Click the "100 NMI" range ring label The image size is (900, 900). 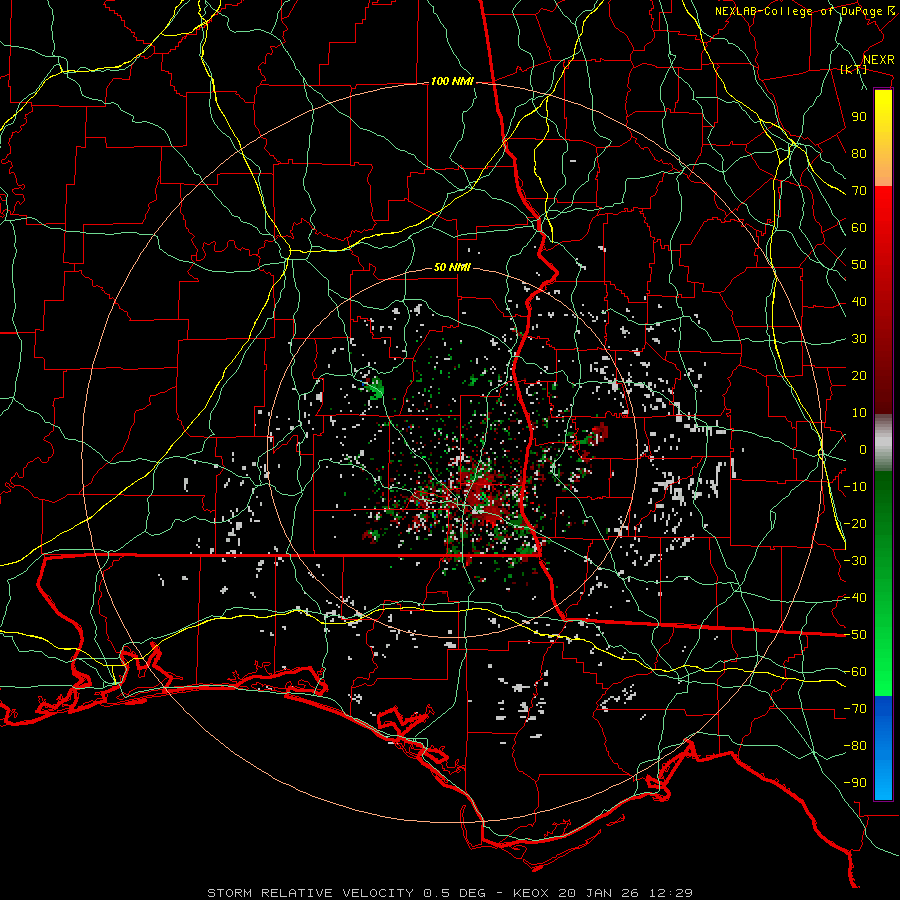[x=452, y=82]
